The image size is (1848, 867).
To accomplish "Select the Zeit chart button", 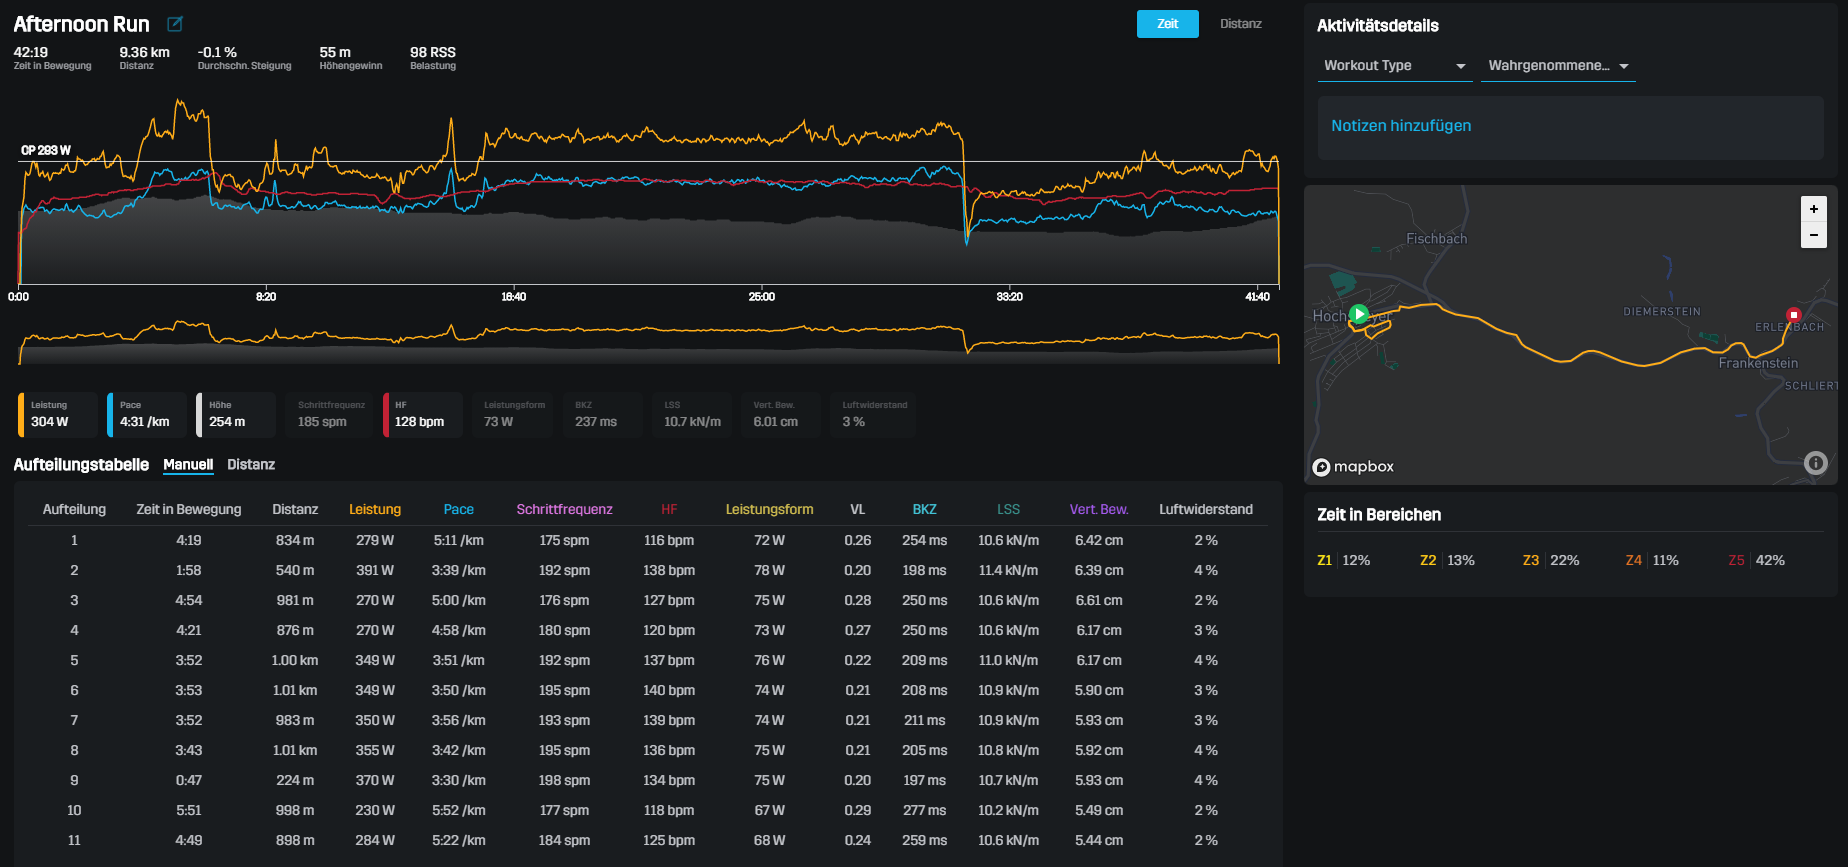I will (x=1167, y=24).
